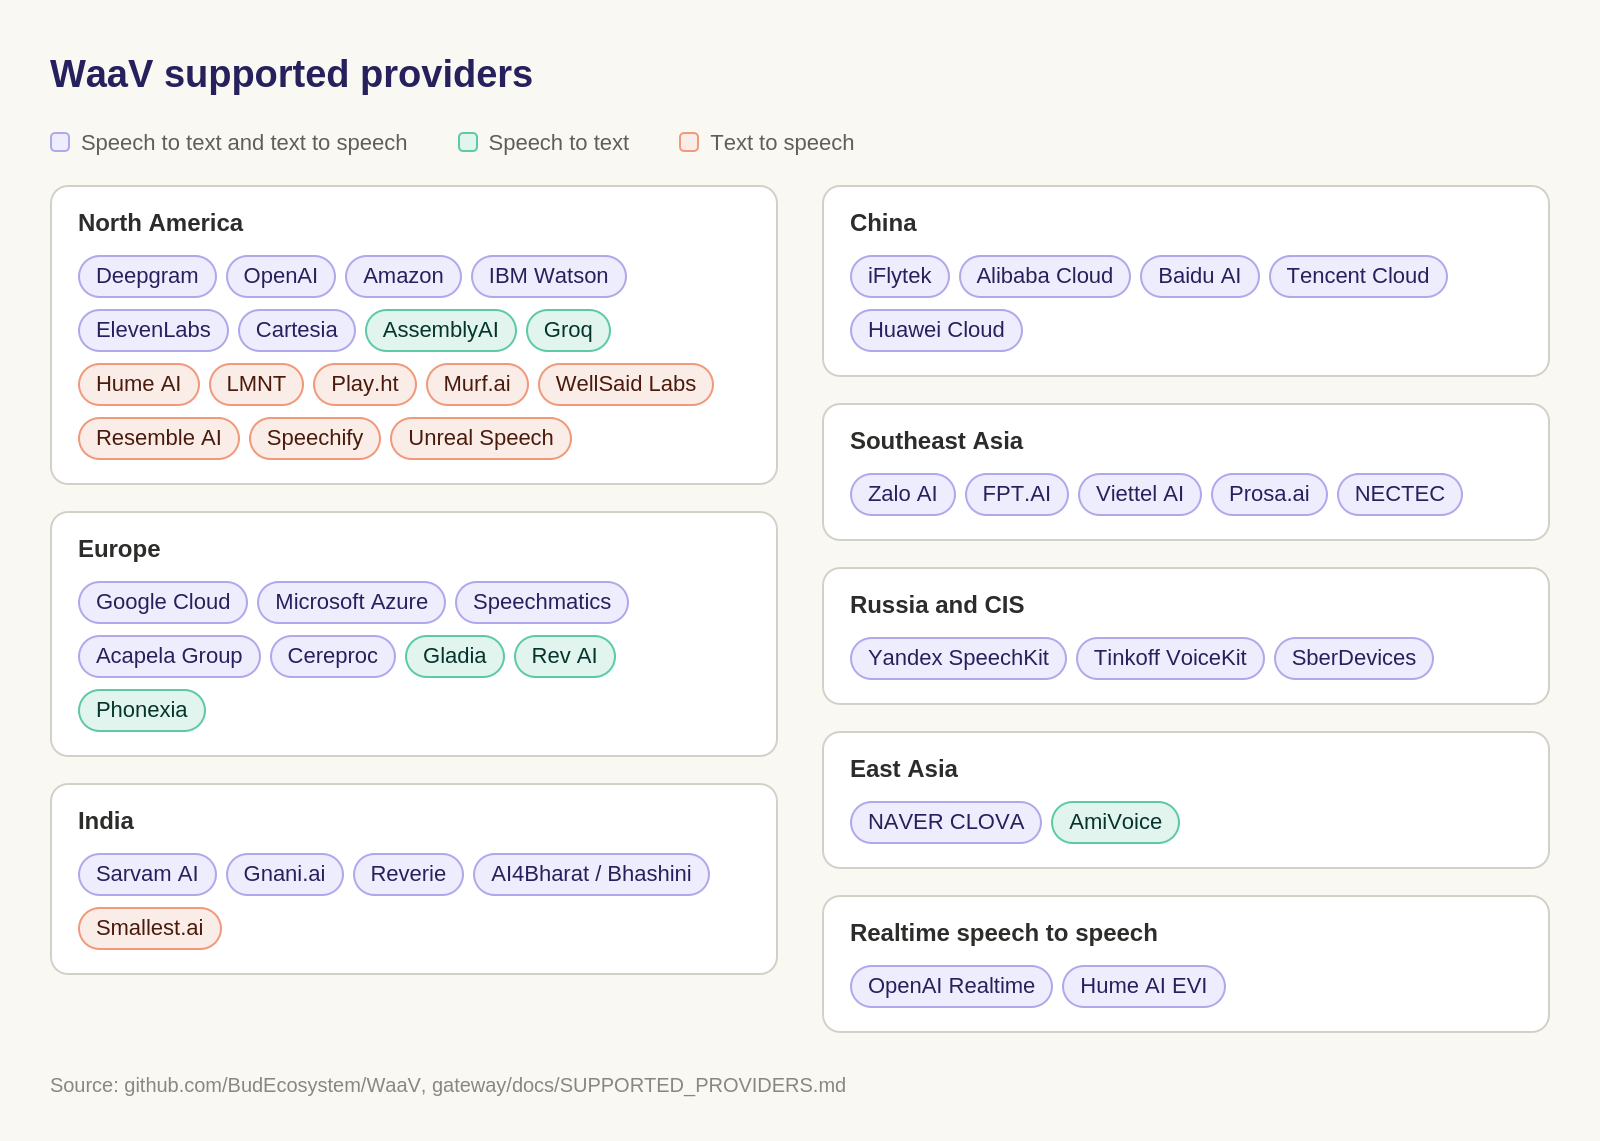Viewport: 1600px width, 1141px height.
Task: Click the Play.ht pill
Action: [365, 384]
